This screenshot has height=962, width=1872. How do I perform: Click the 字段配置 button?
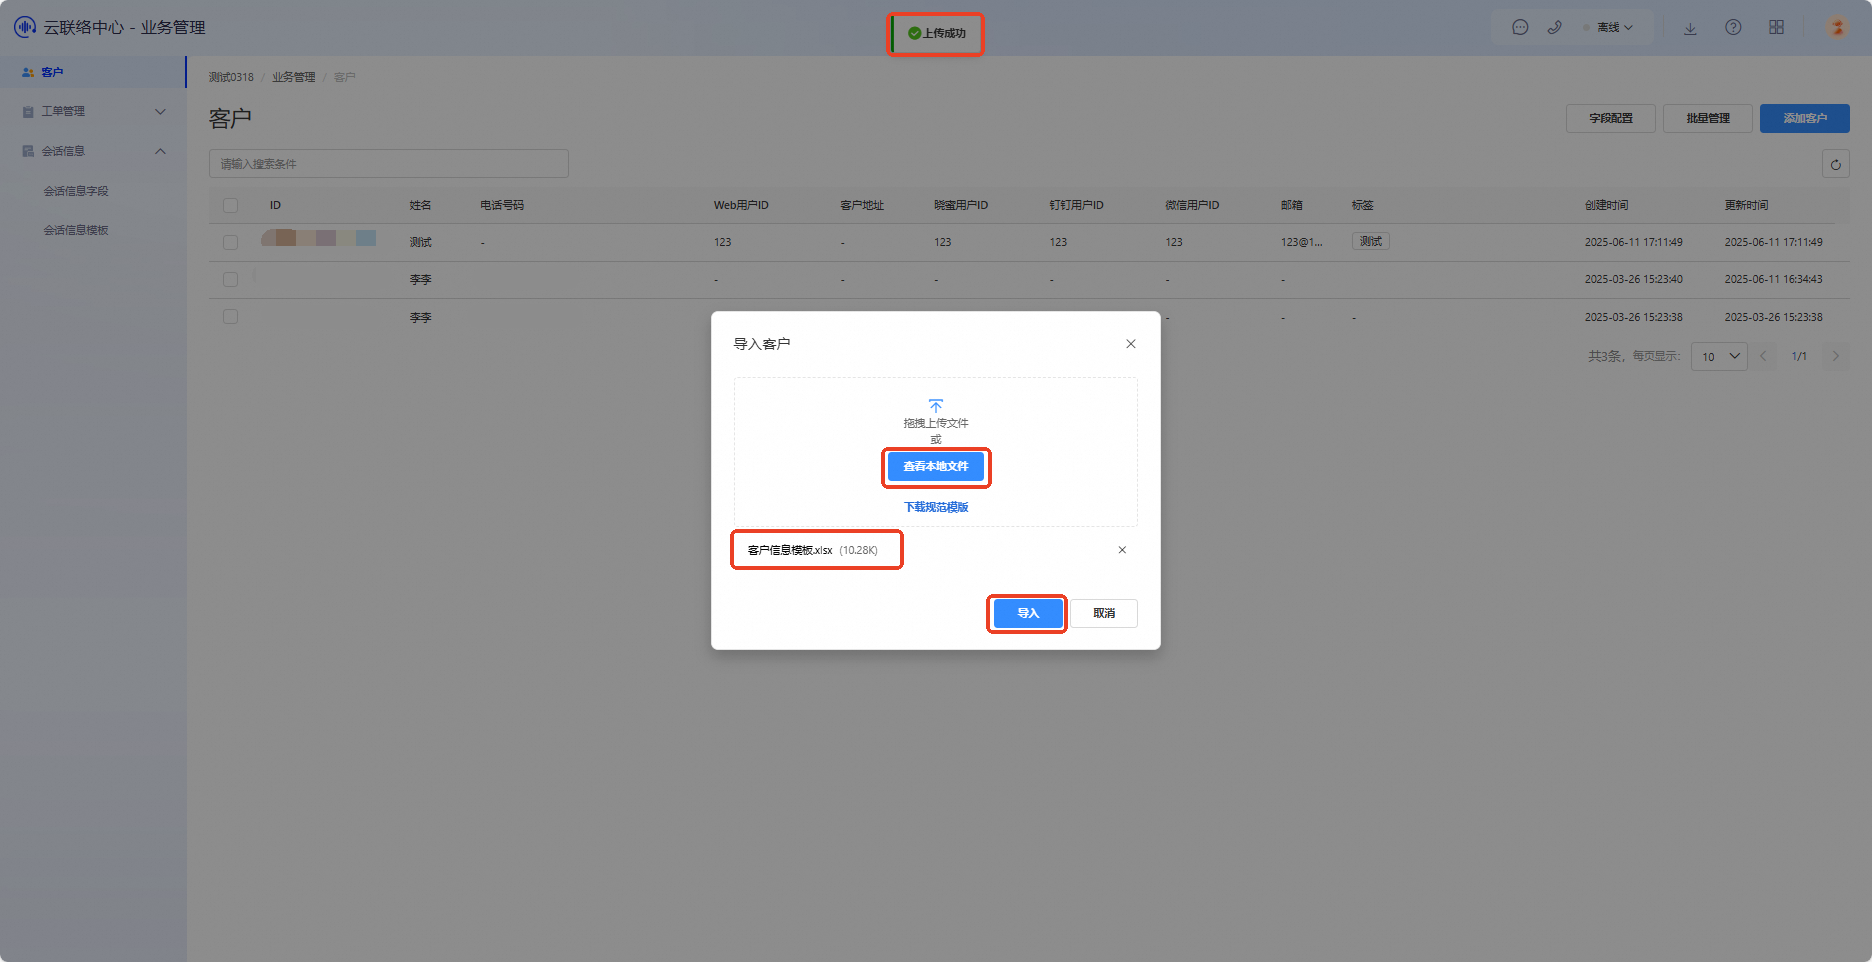click(x=1611, y=118)
